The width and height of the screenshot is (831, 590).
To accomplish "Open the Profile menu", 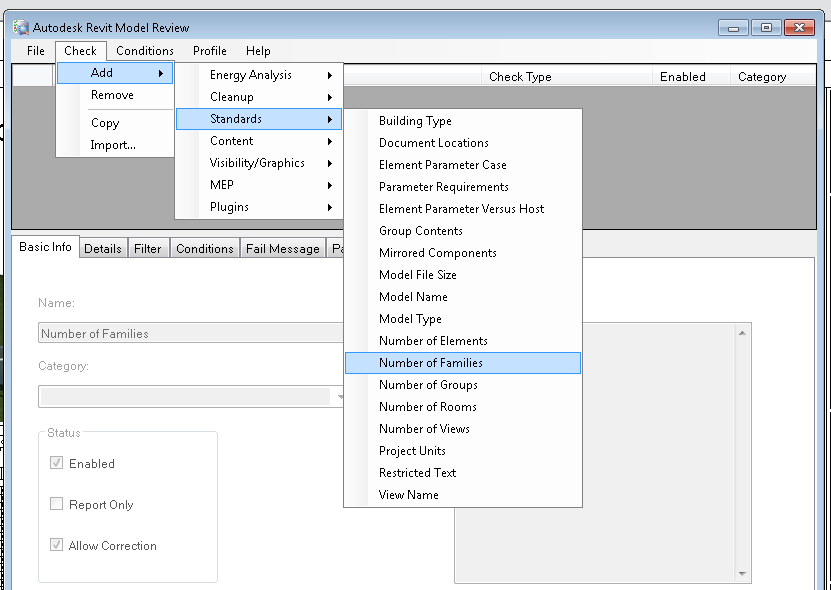I will pyautogui.click(x=209, y=51).
